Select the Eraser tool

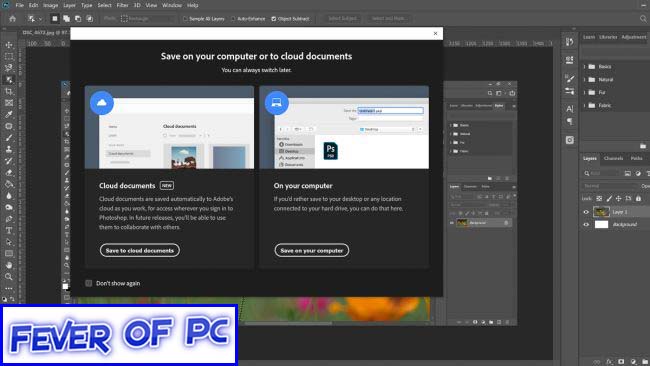(9, 172)
